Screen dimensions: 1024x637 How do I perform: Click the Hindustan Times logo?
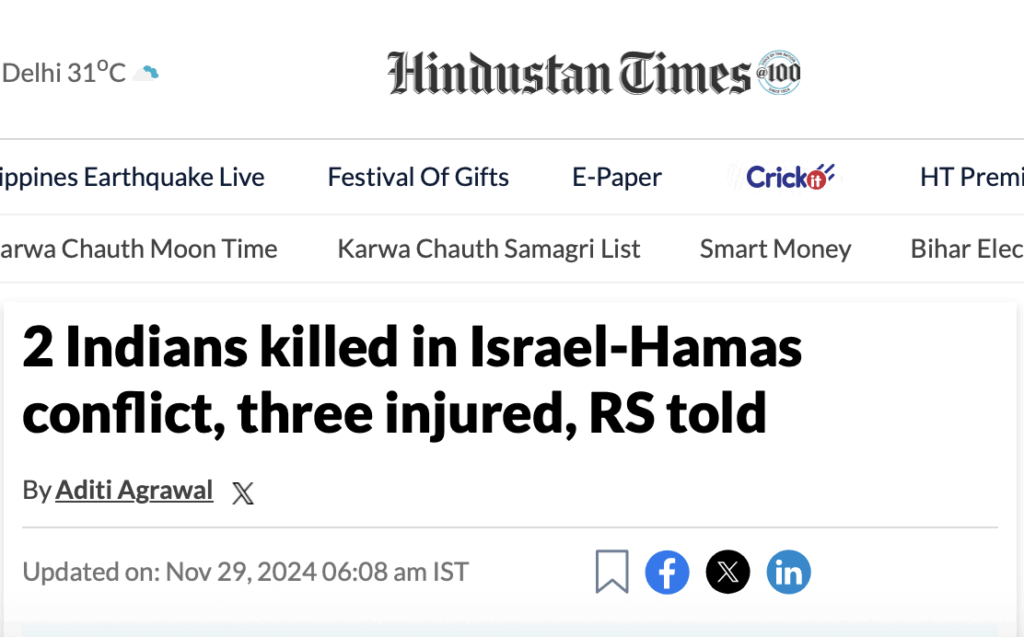[x=568, y=73]
